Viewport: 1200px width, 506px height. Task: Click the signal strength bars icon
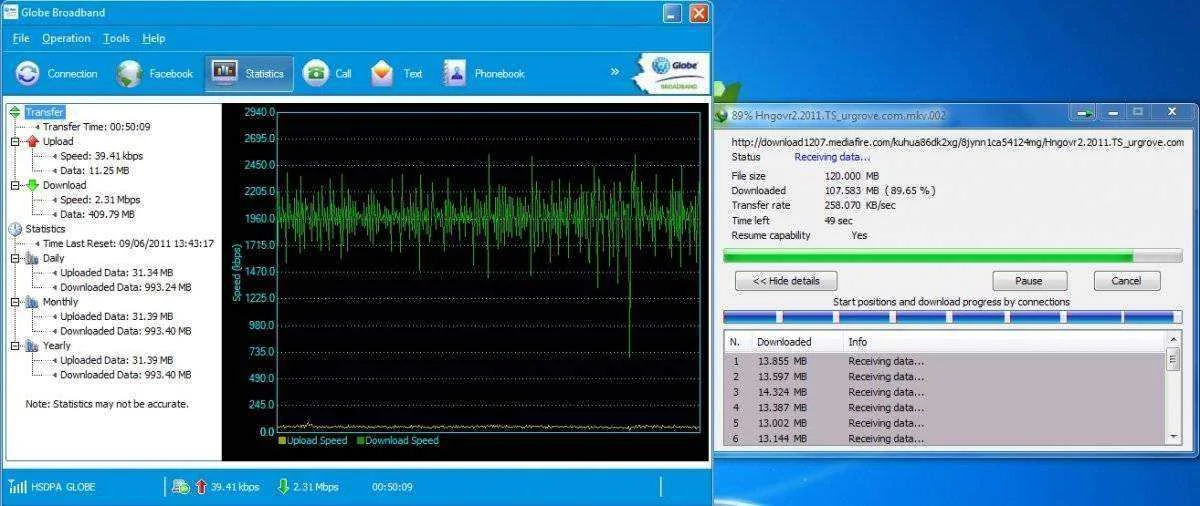(17, 486)
